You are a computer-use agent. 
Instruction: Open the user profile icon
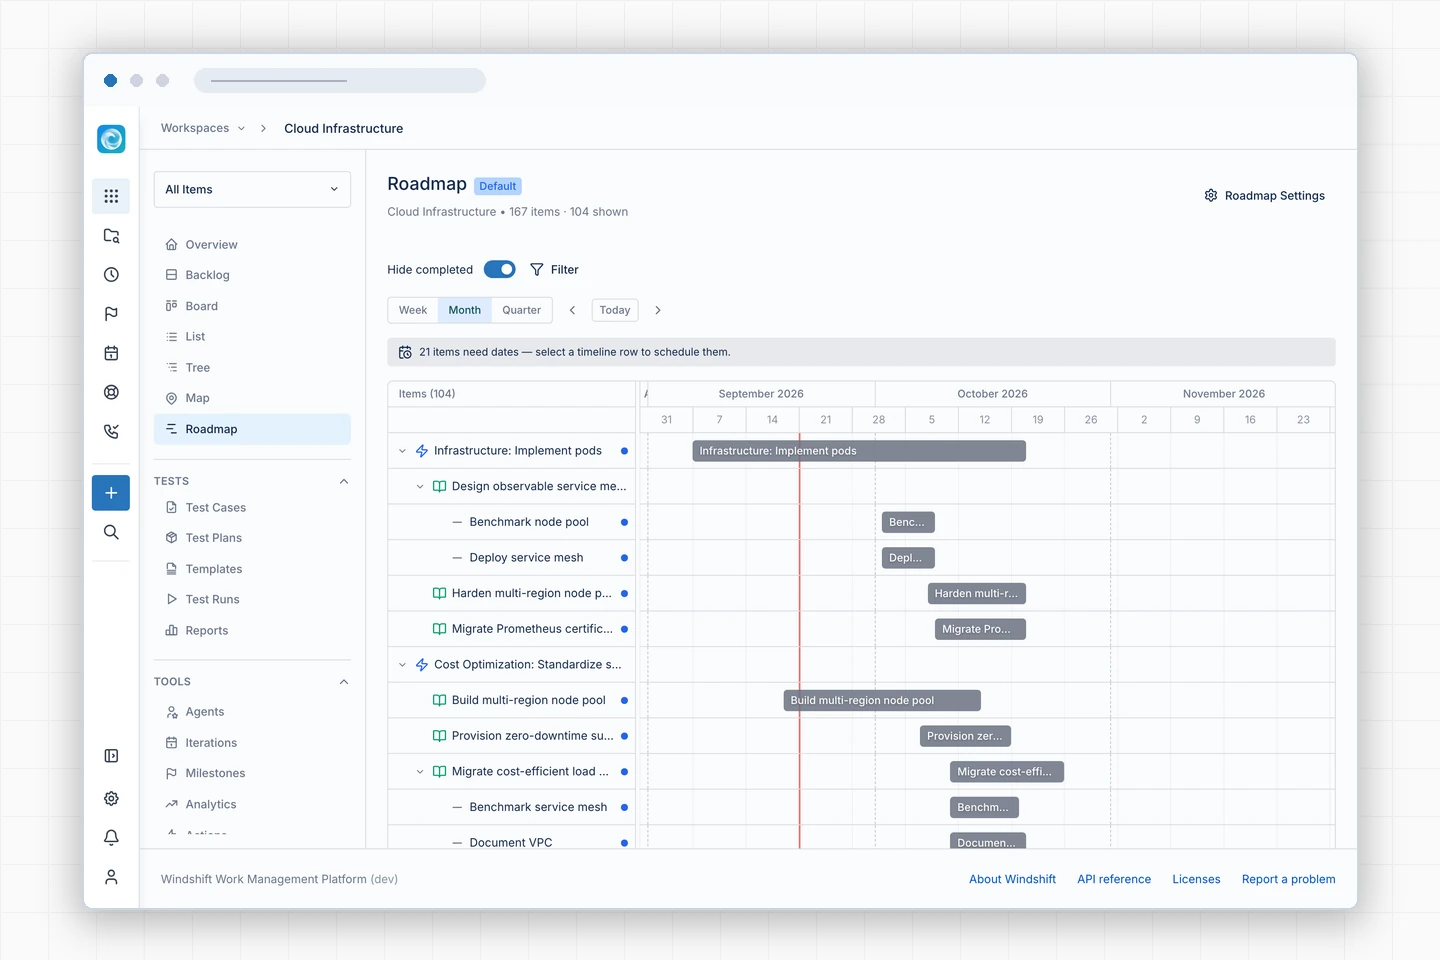111,877
